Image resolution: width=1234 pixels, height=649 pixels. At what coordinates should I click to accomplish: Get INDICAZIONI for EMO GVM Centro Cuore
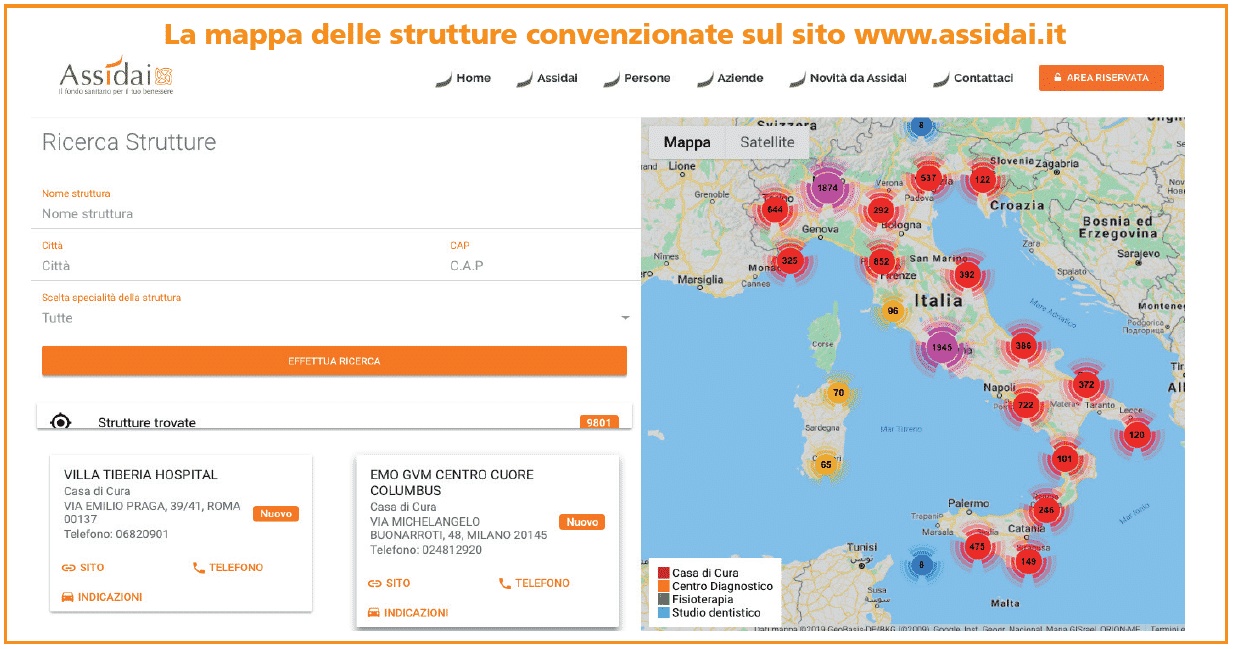click(x=408, y=613)
